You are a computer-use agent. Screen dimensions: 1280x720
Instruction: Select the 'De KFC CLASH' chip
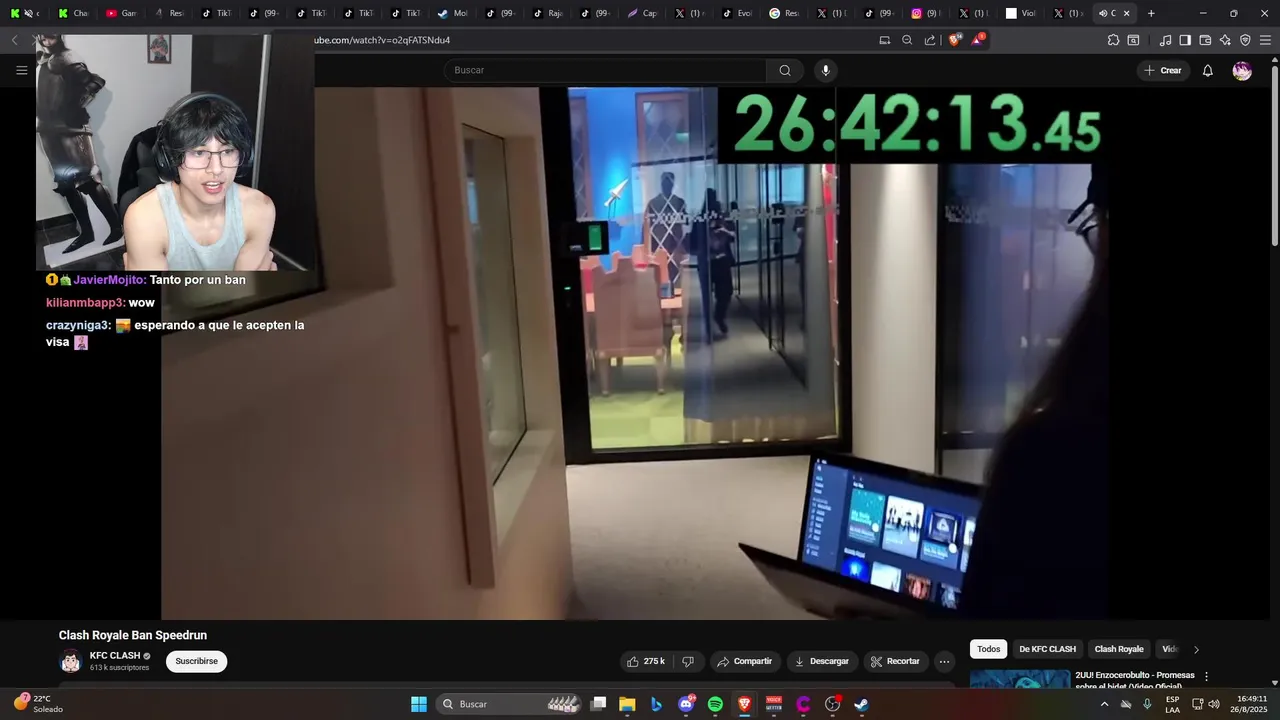coord(1047,649)
